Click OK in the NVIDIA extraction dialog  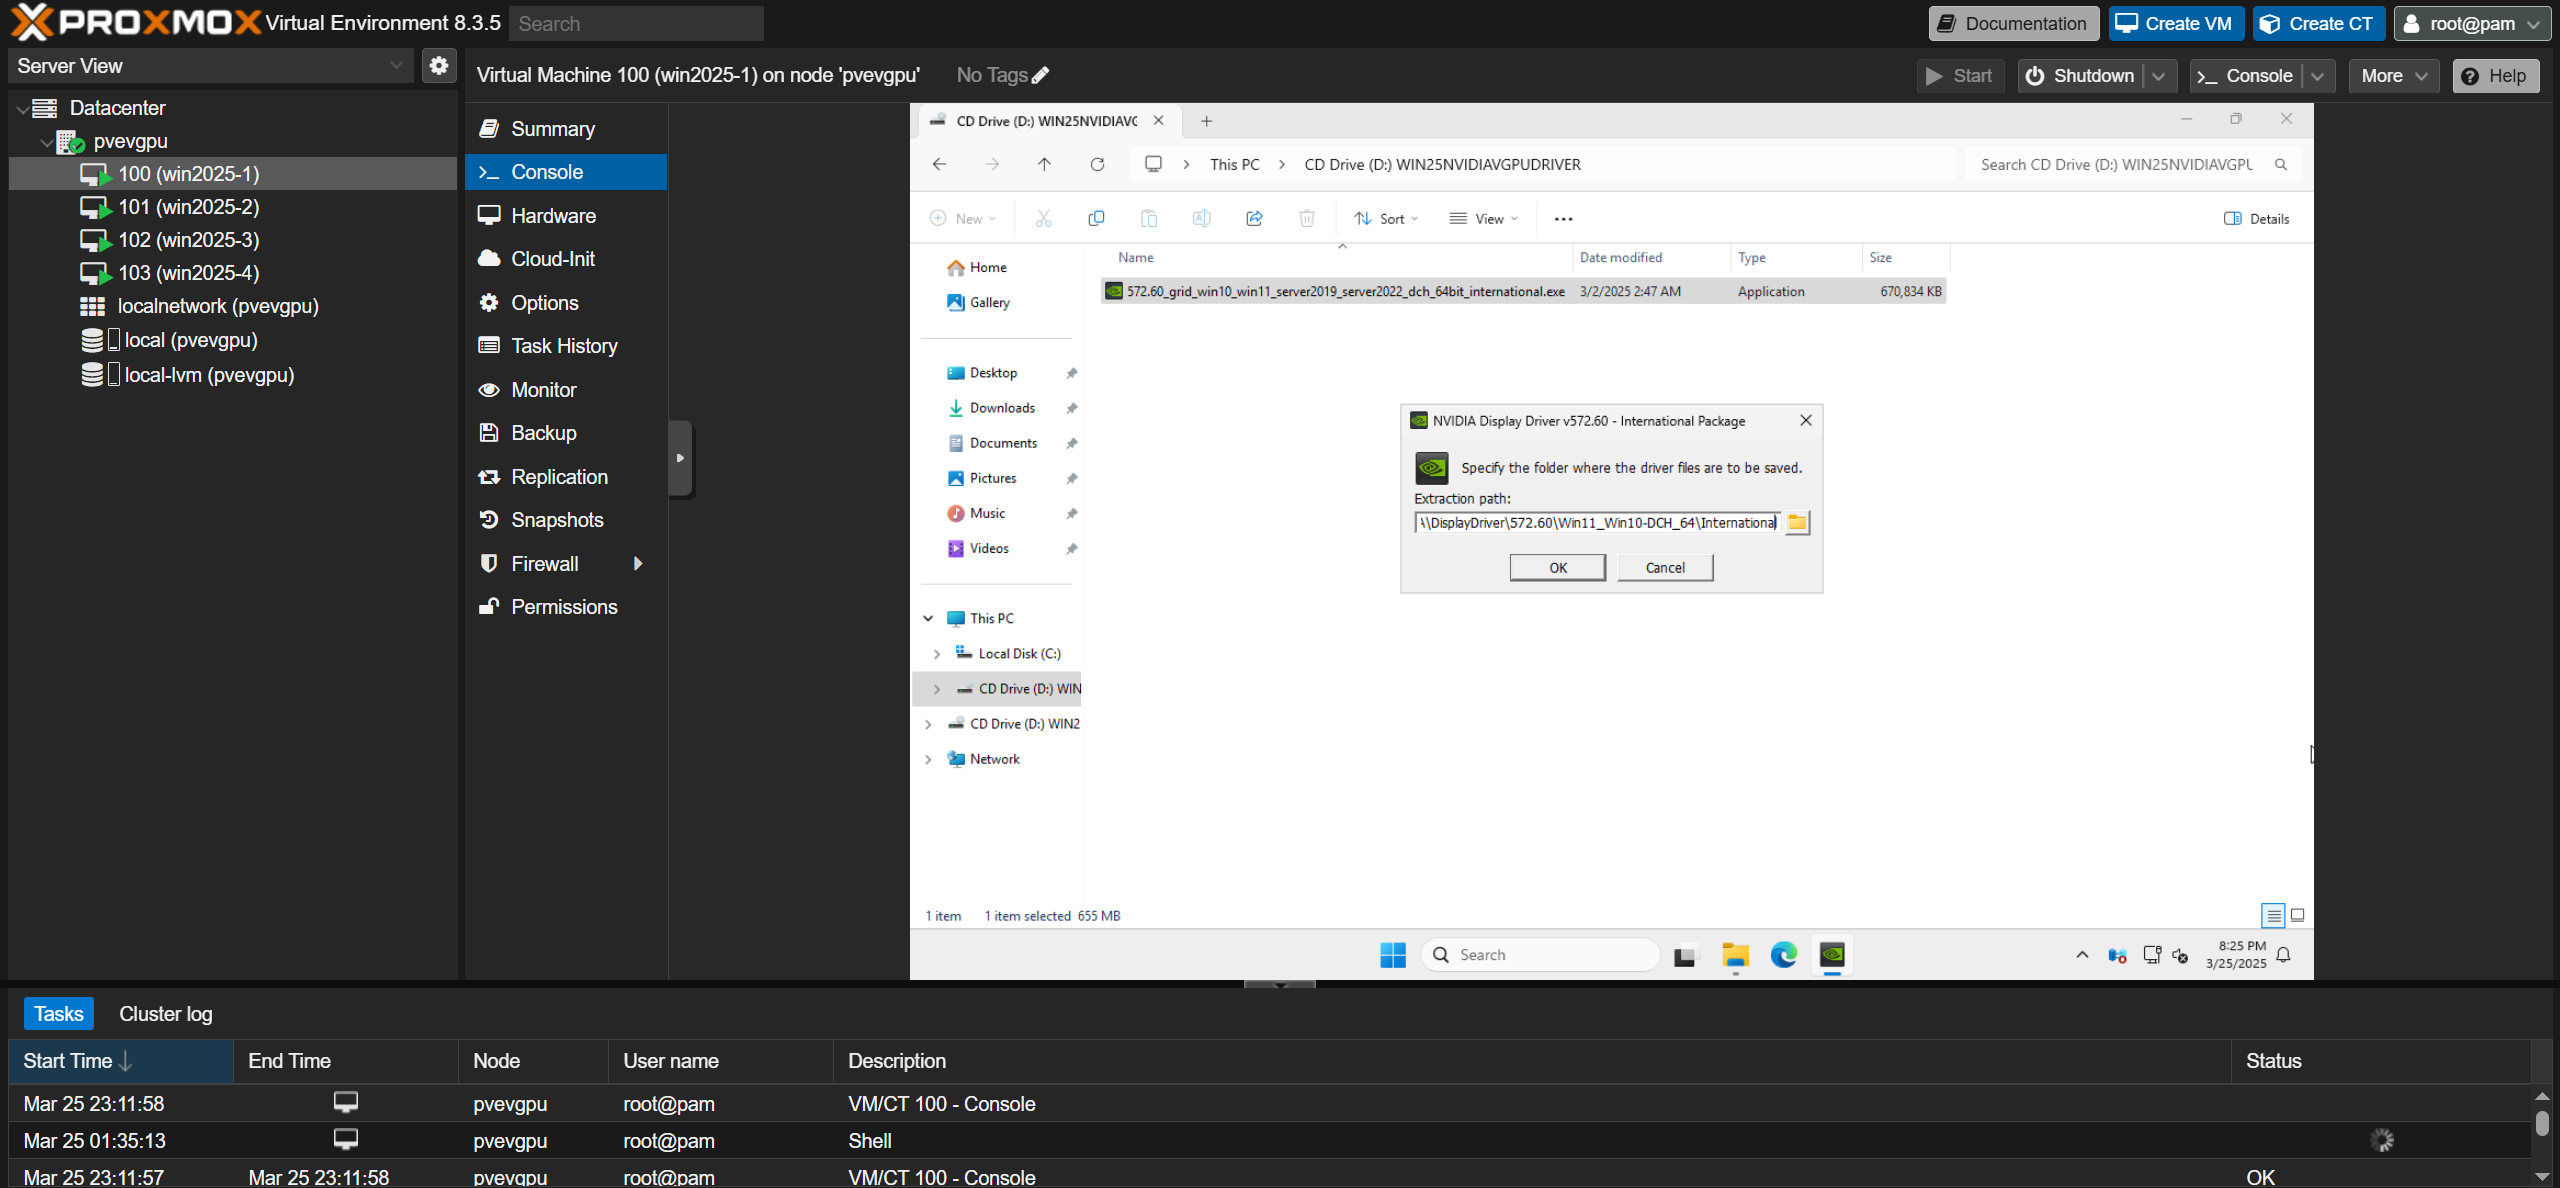[x=1558, y=568]
